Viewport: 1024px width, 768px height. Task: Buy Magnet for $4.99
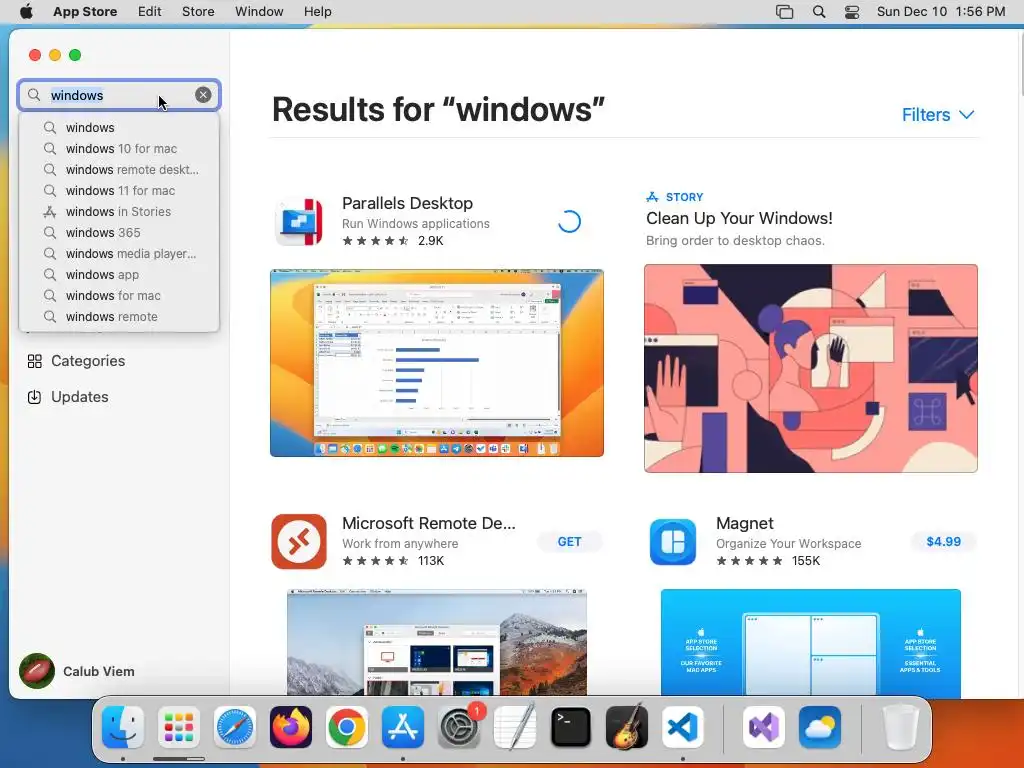(x=944, y=541)
